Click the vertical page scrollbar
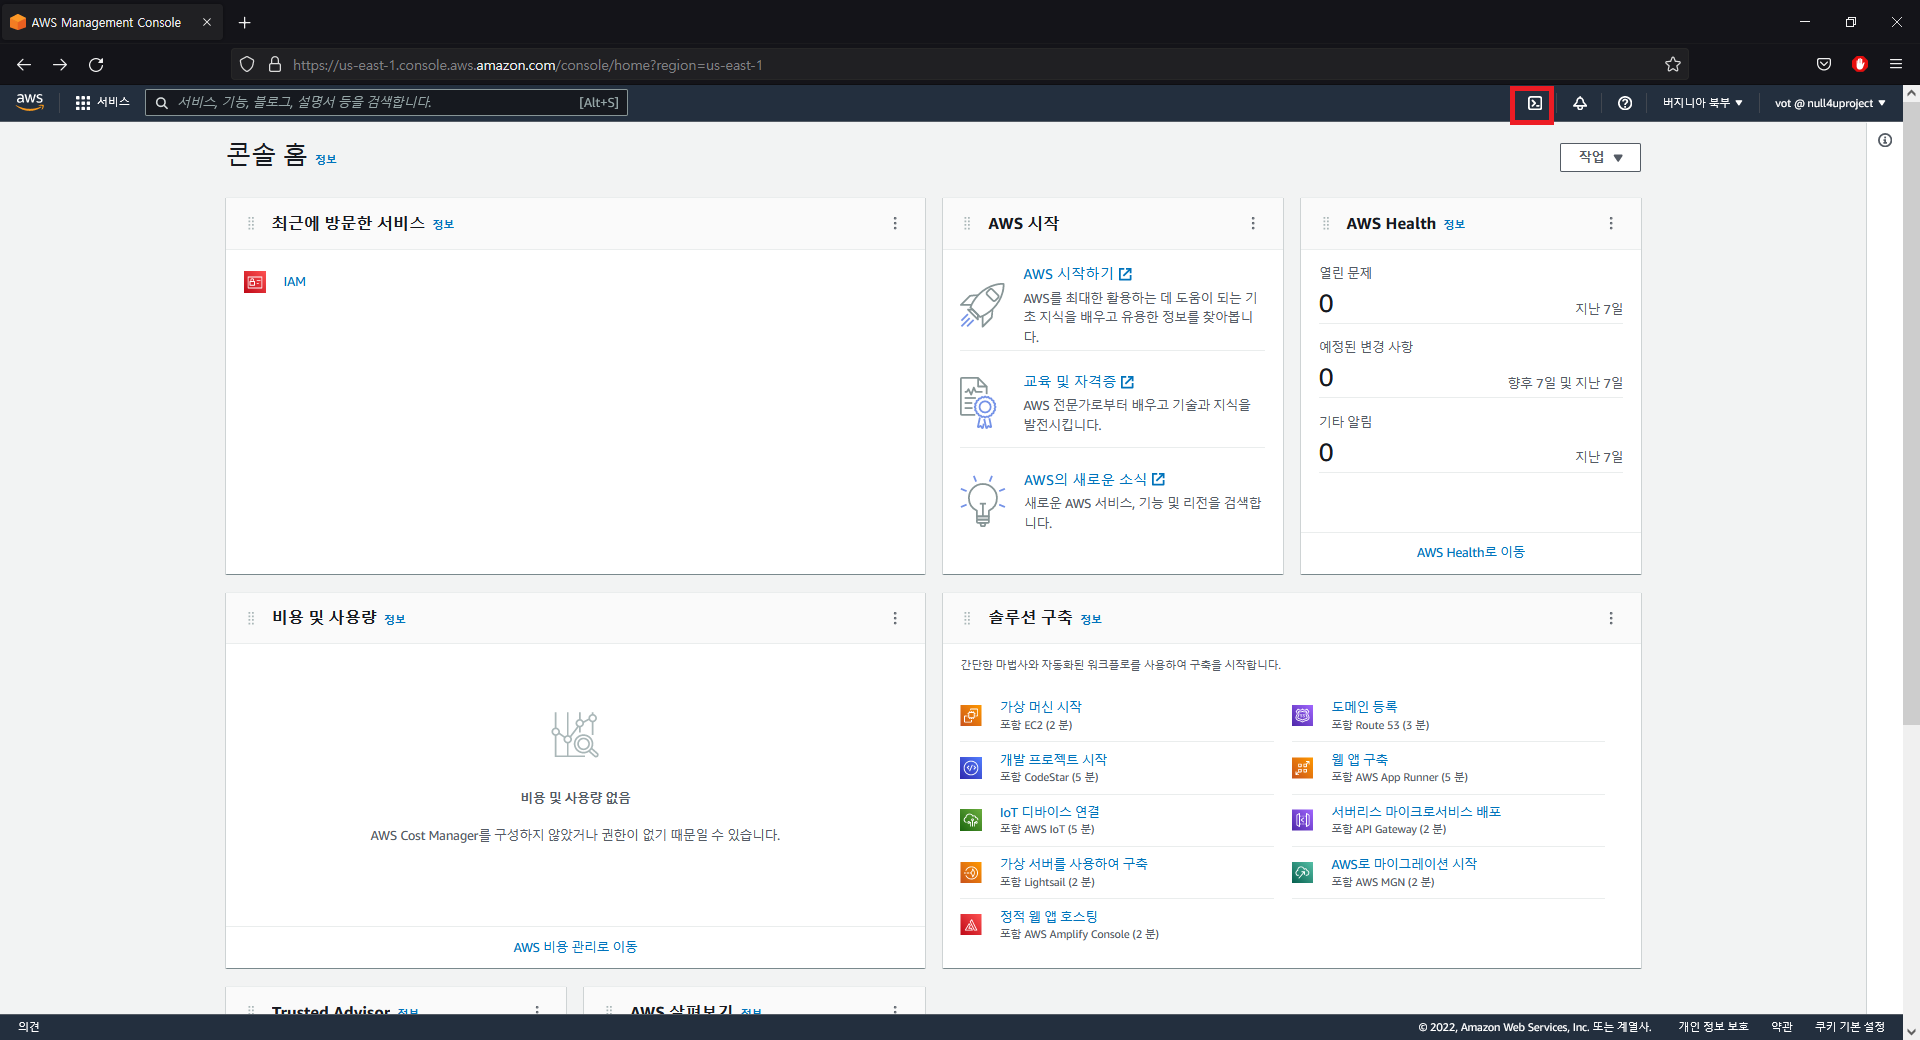Screen dimensions: 1920x1040 click(1910, 412)
